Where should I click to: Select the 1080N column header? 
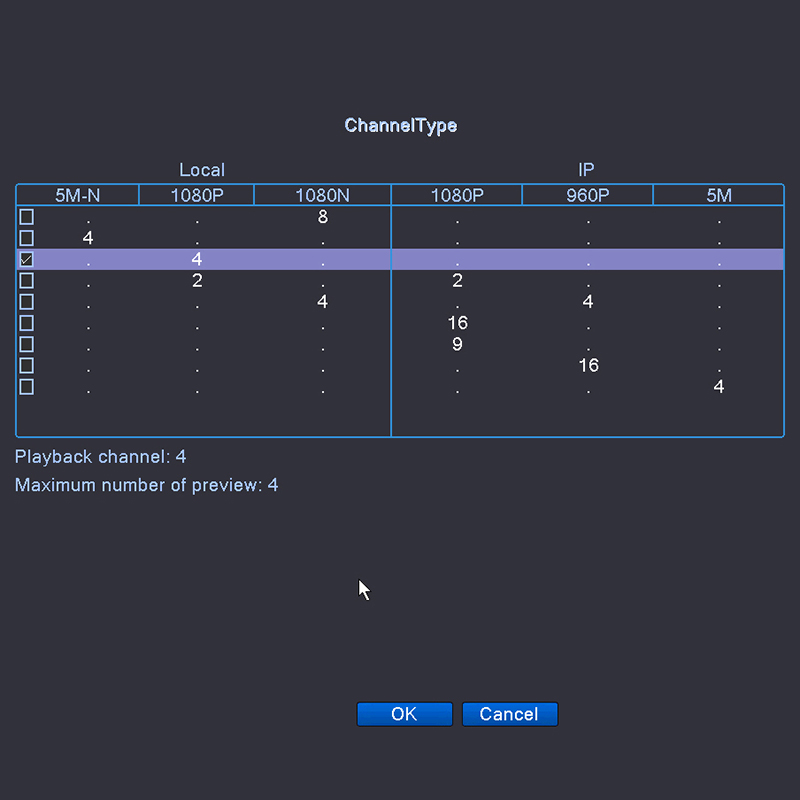322,195
